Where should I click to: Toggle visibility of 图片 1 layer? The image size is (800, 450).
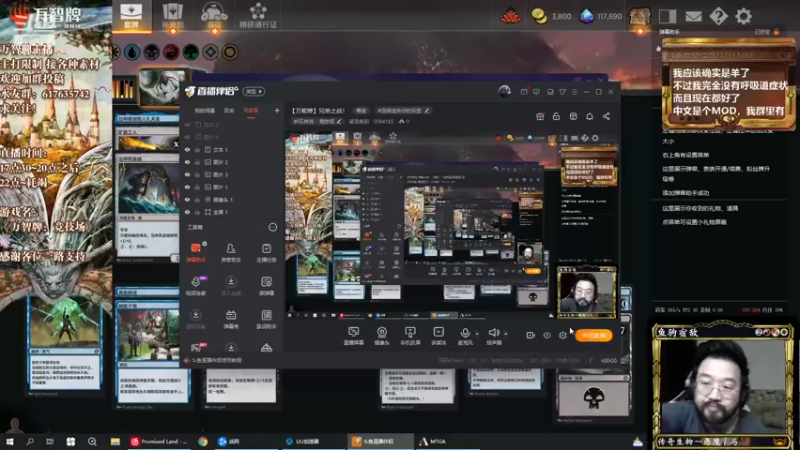pyautogui.click(x=187, y=187)
